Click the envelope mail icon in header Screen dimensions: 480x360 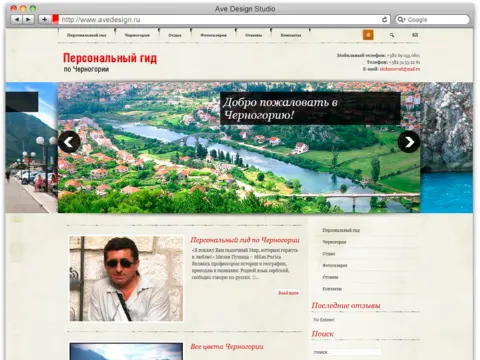click(x=415, y=35)
